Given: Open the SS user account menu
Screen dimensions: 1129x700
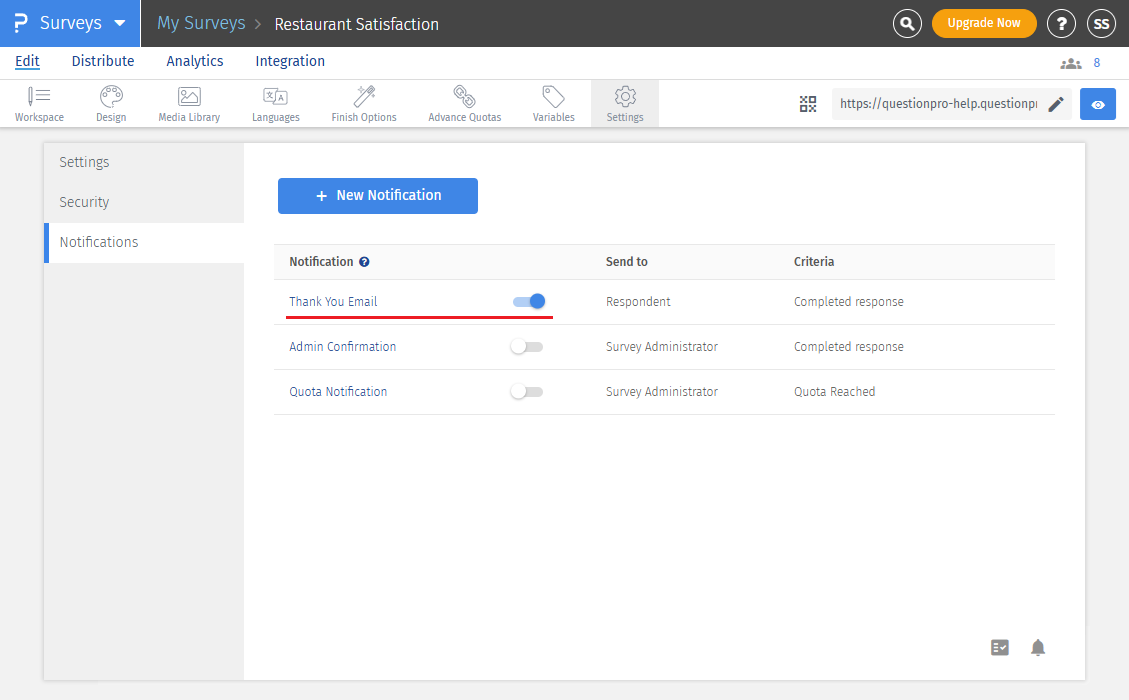Looking at the screenshot, I should click(x=1101, y=23).
